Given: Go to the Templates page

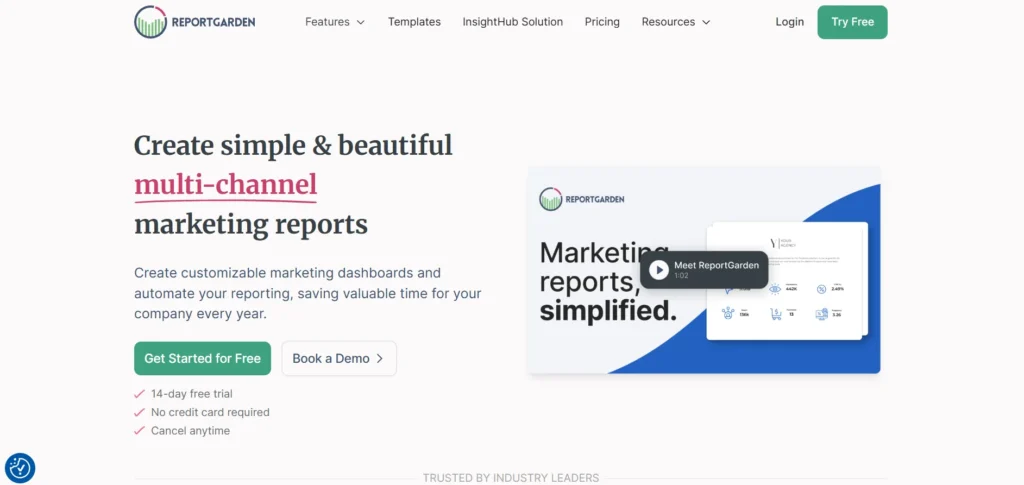Looking at the screenshot, I should pyautogui.click(x=414, y=22).
